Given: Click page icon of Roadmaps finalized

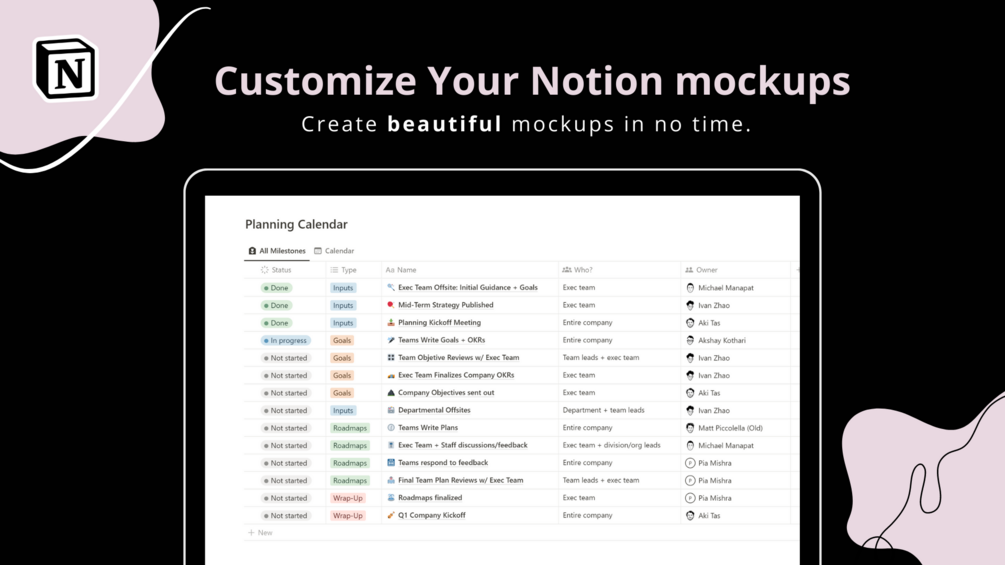Looking at the screenshot, I should [391, 498].
